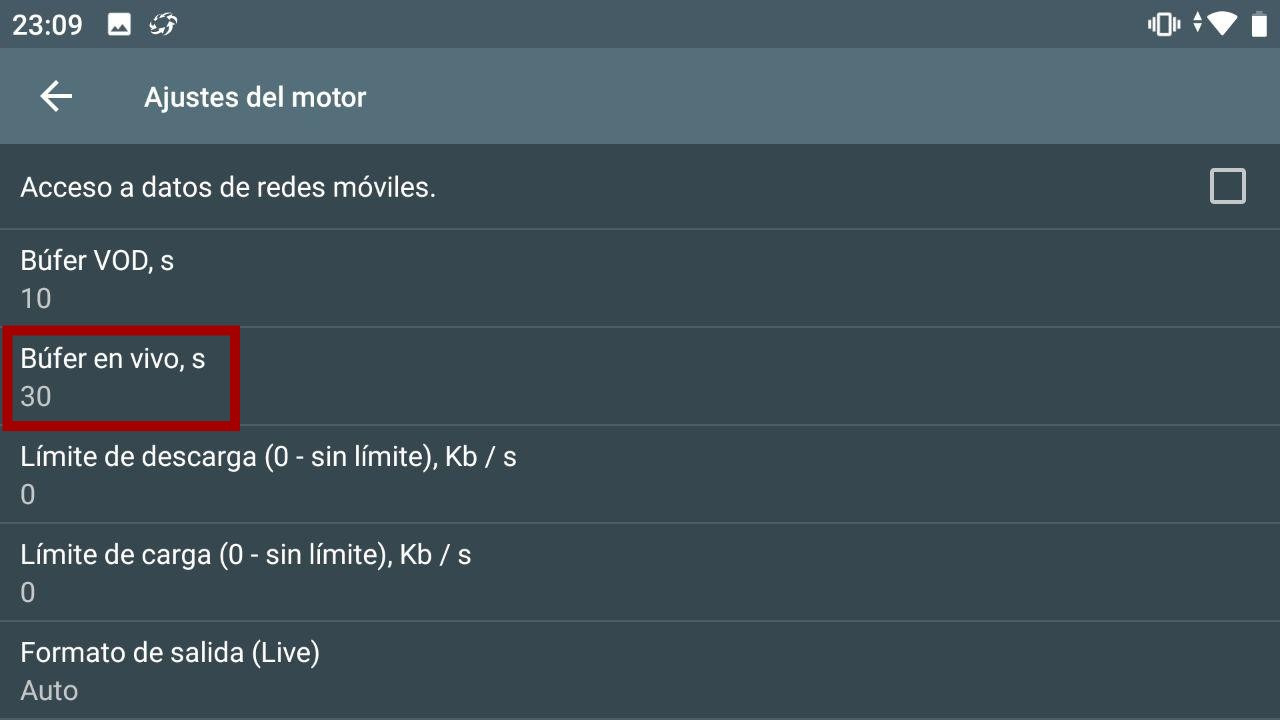This screenshot has width=1280, height=720.
Task: Tap the Auto output format value
Action: (49, 691)
